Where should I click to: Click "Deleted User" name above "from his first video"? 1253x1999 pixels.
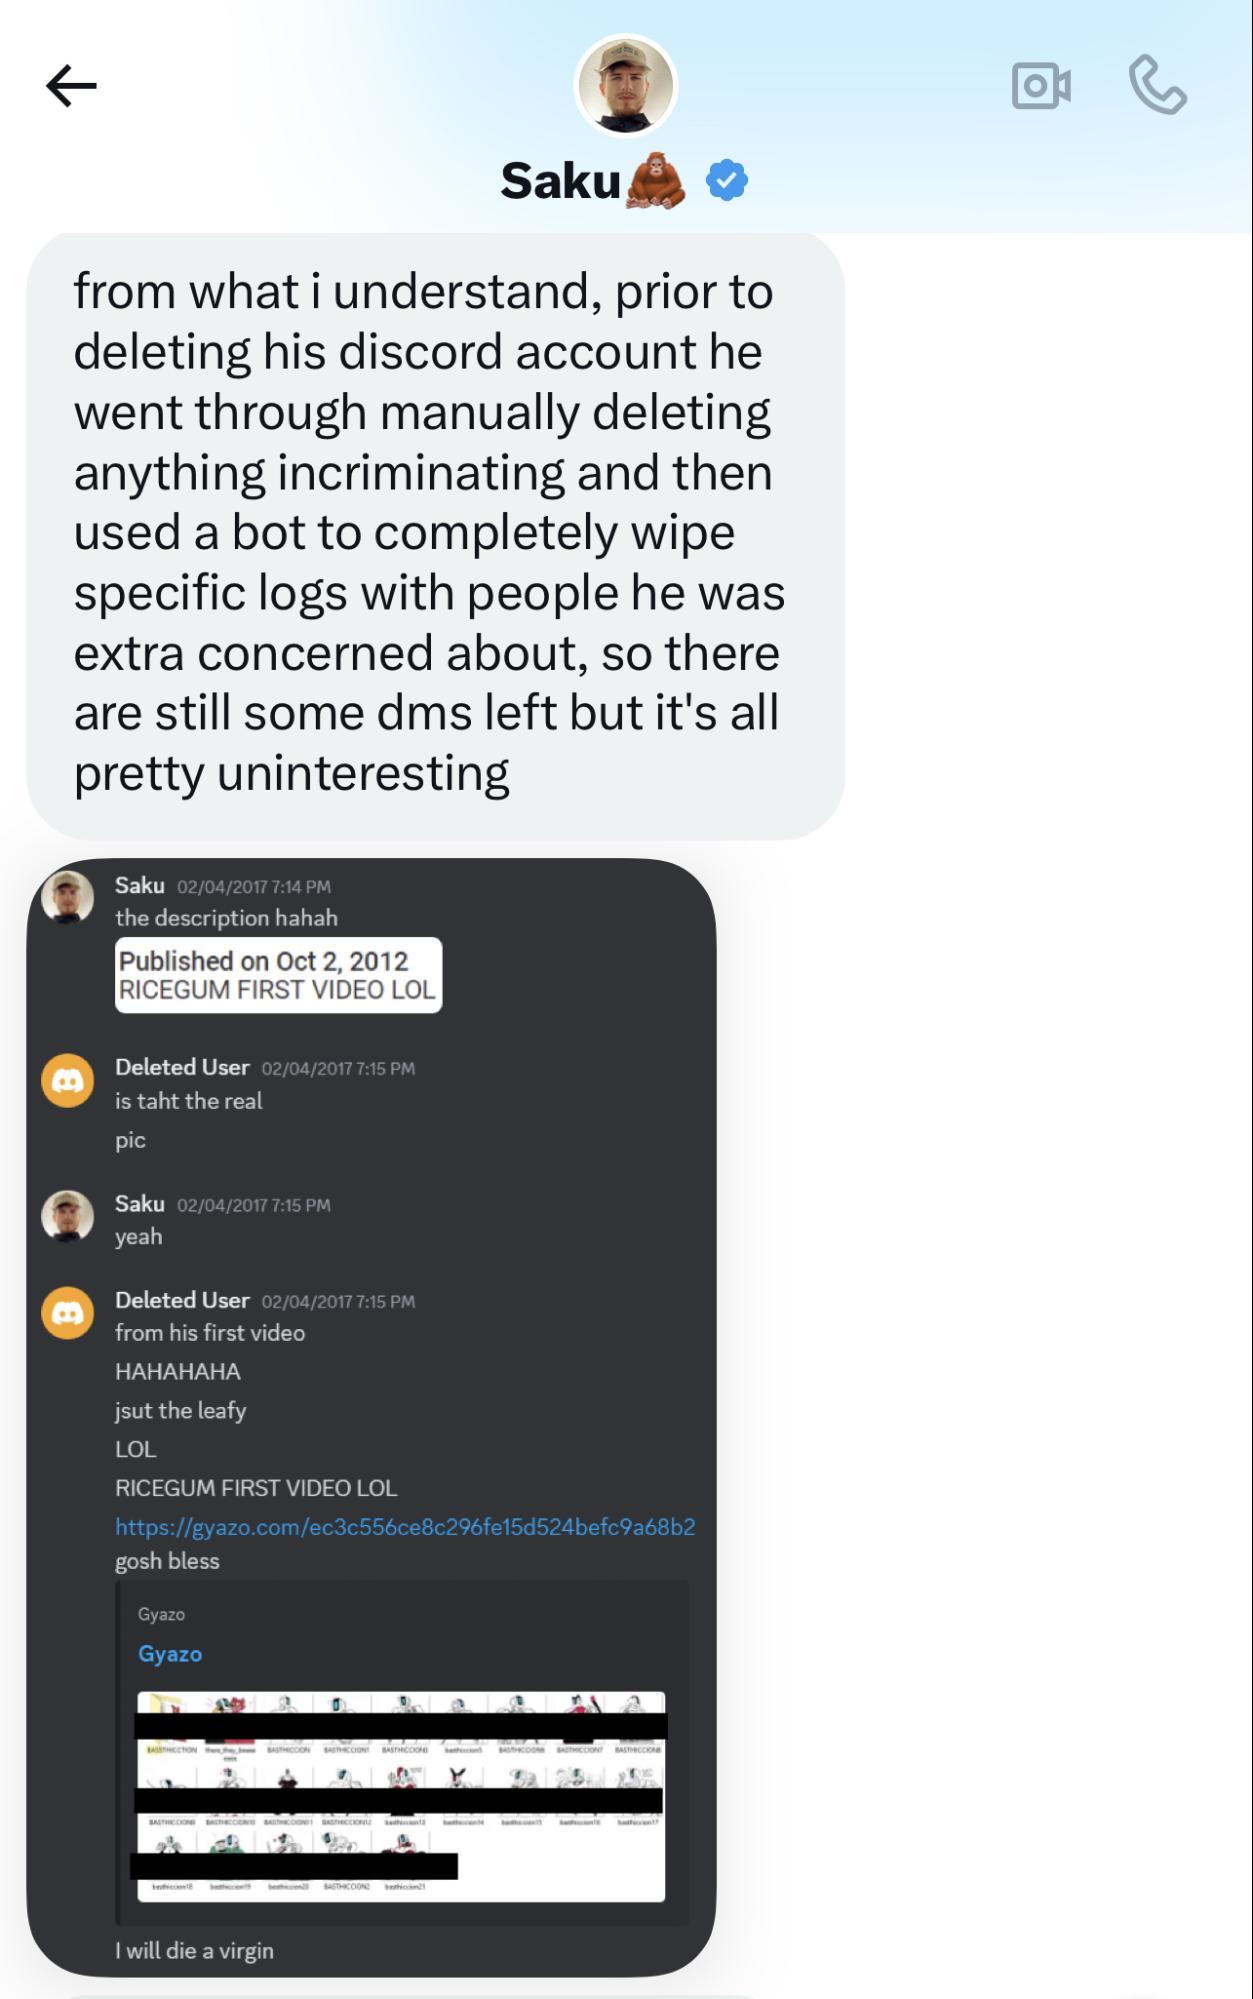tap(182, 1300)
